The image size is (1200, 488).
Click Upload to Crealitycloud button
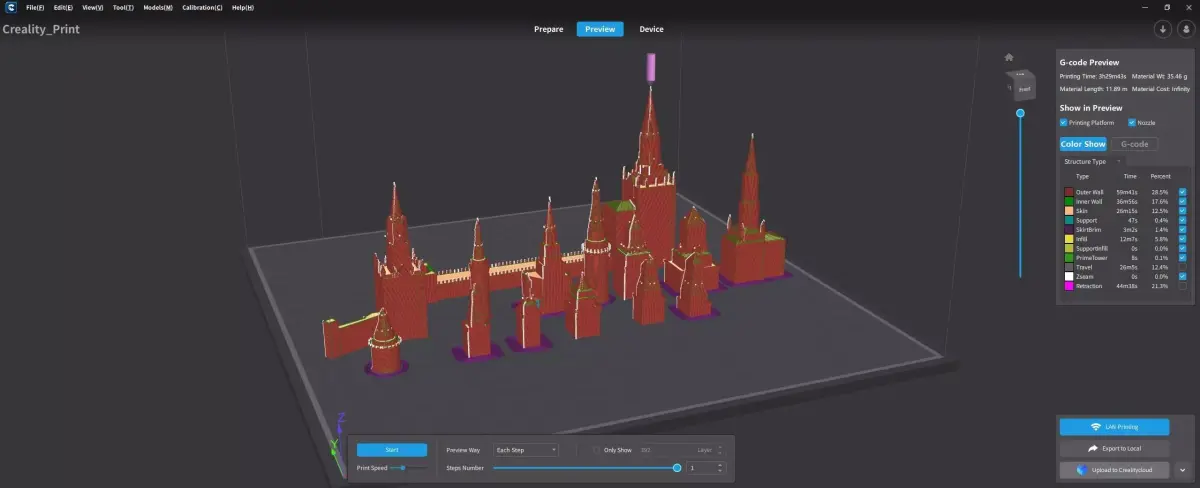[1114, 469]
